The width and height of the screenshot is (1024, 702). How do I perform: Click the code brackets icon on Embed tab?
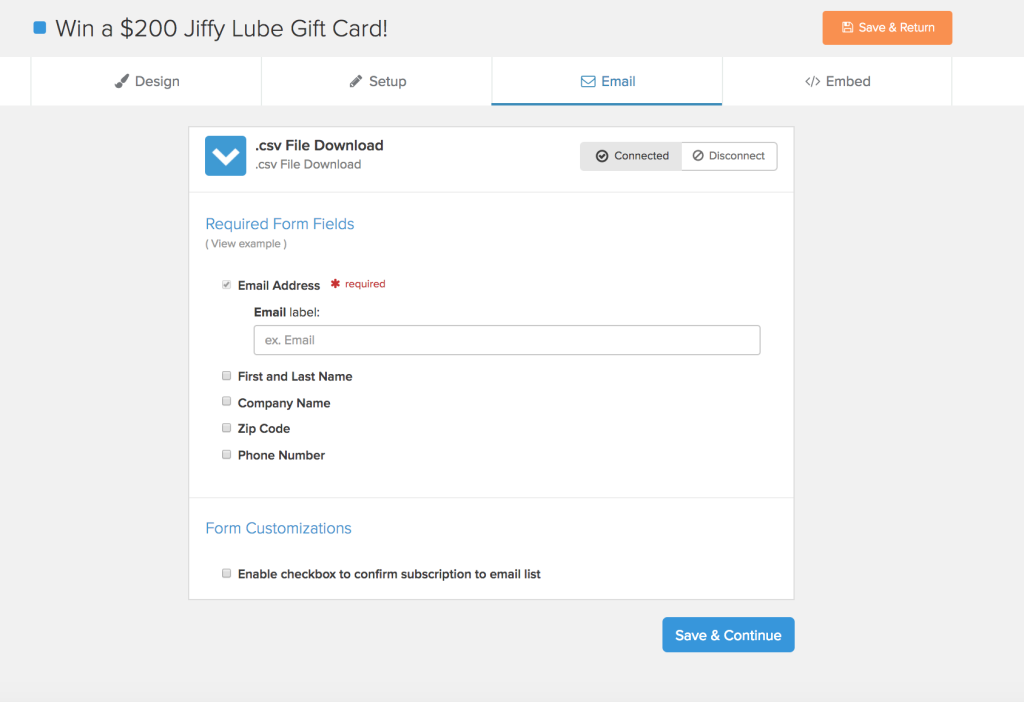(812, 82)
